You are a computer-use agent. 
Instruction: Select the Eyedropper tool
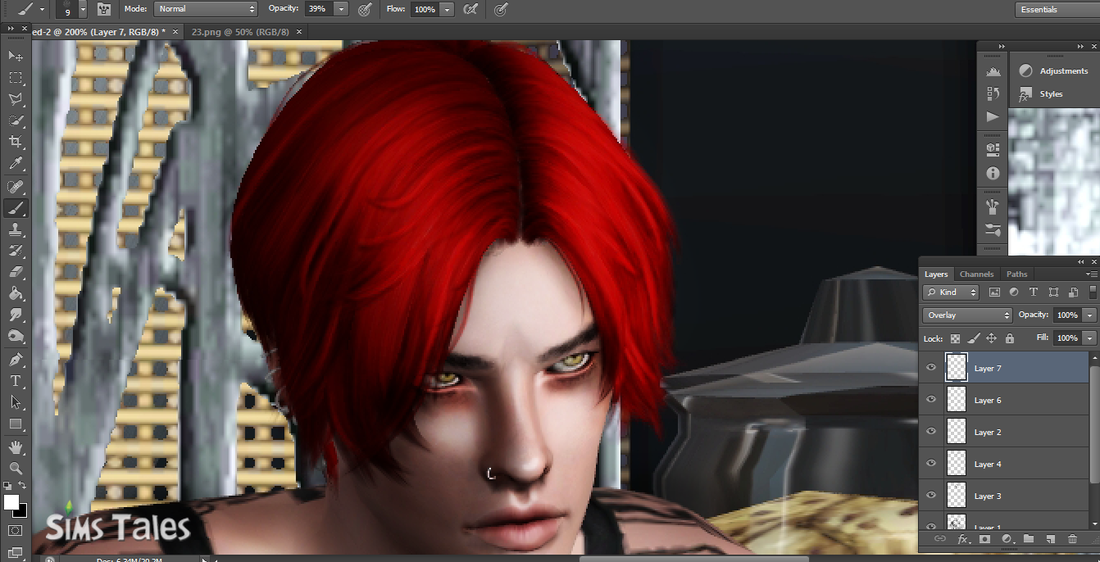click(x=15, y=163)
